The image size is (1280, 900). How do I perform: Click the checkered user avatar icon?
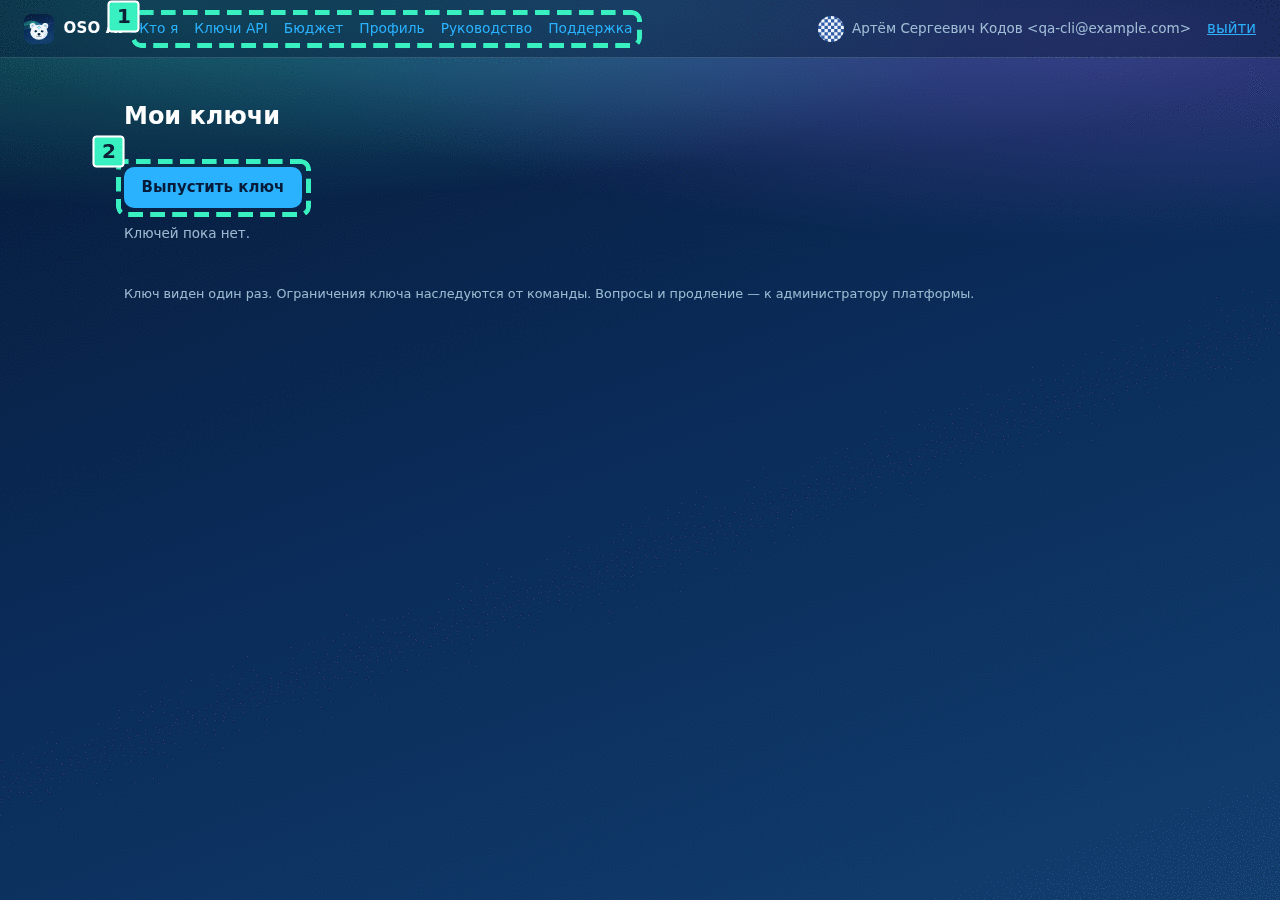pyautogui.click(x=831, y=29)
